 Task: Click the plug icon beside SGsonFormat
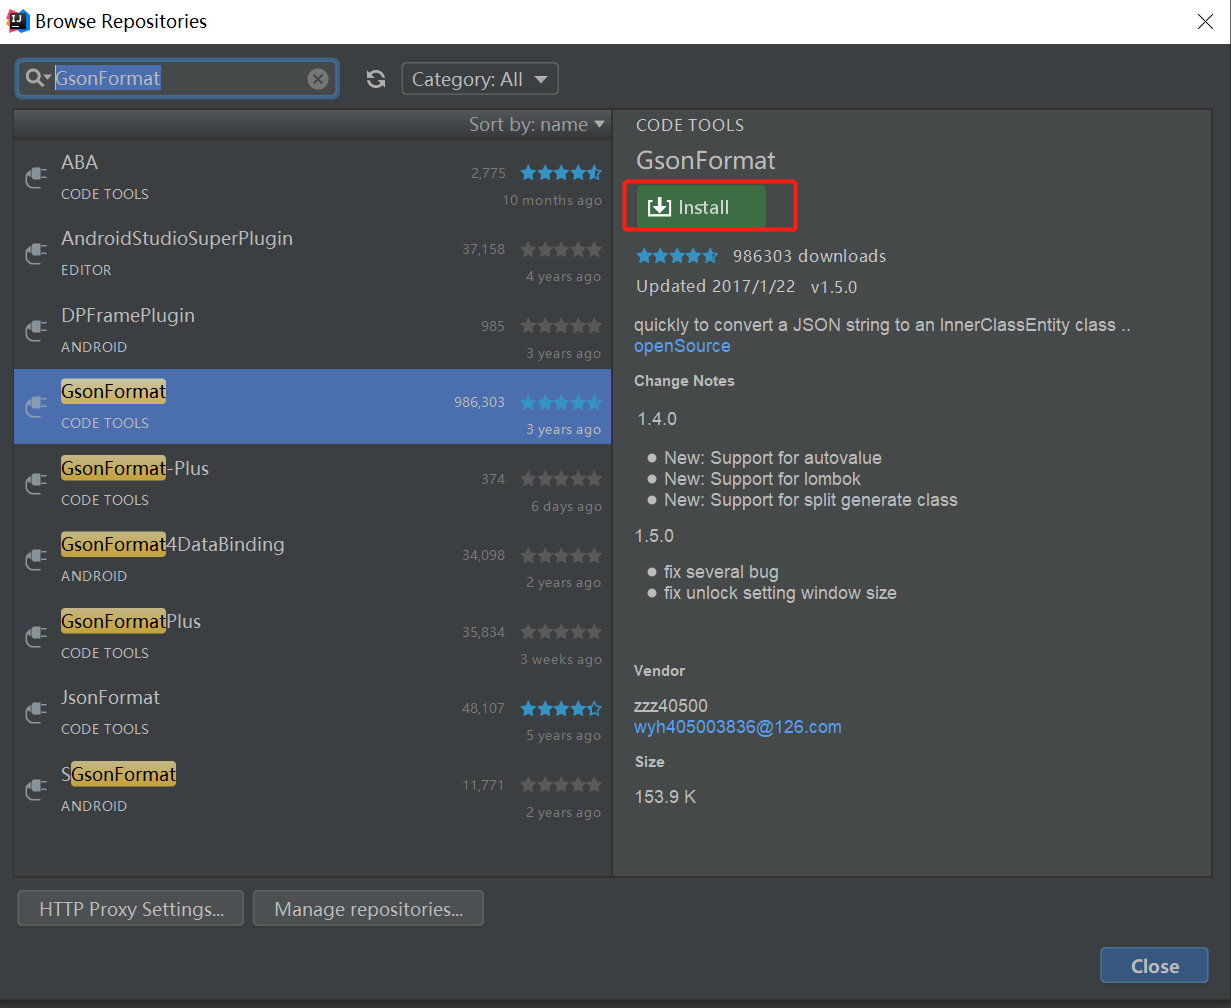tap(36, 790)
